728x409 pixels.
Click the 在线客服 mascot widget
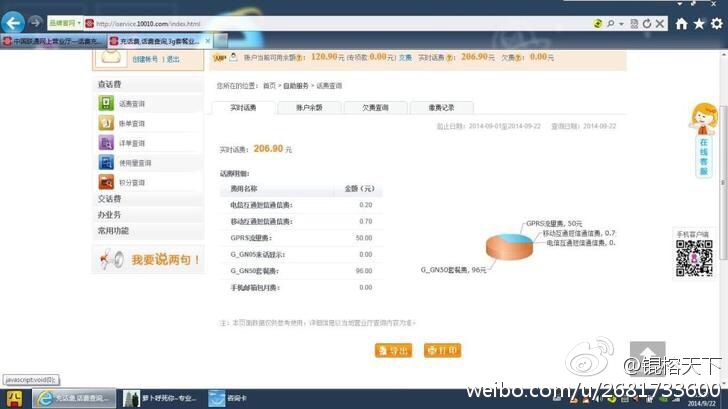(703, 142)
